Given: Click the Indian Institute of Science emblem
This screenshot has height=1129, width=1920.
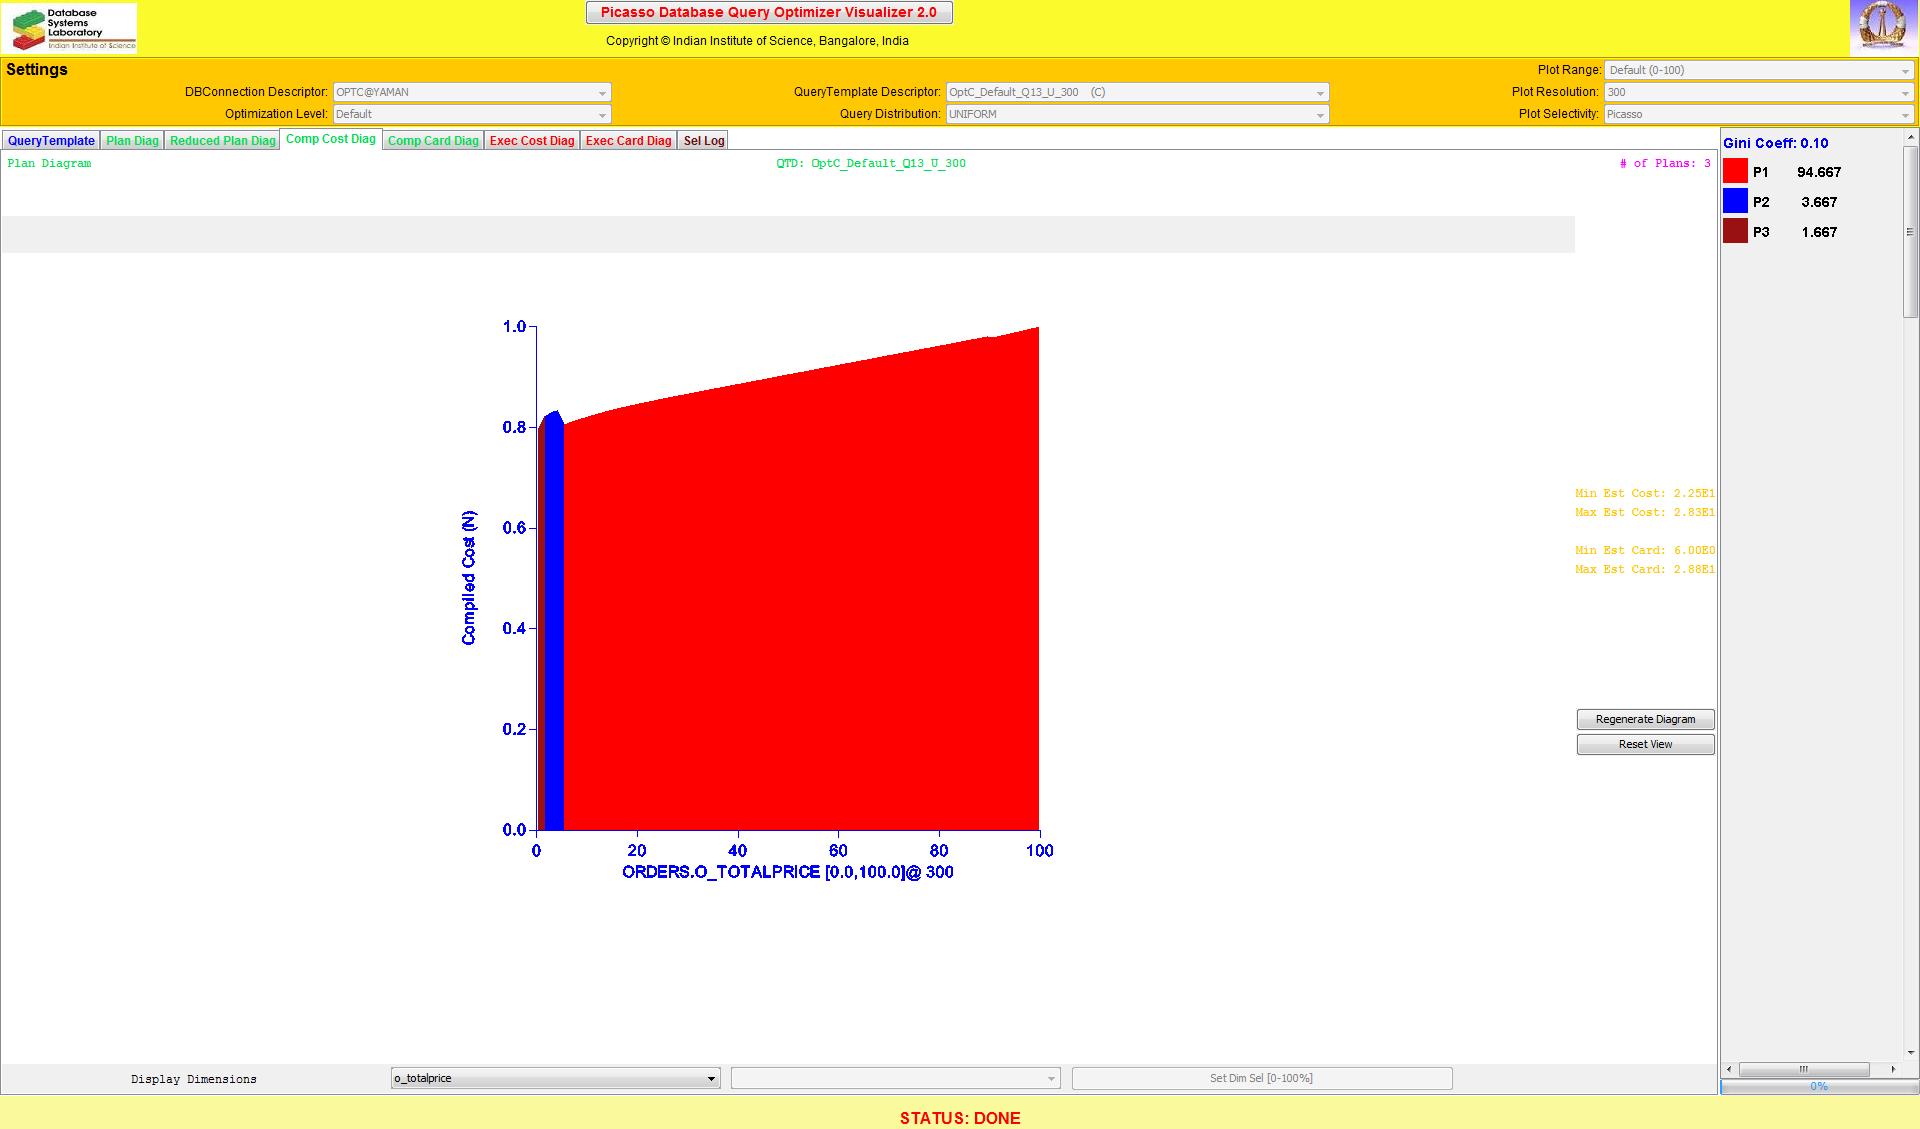Looking at the screenshot, I should [1882, 28].
